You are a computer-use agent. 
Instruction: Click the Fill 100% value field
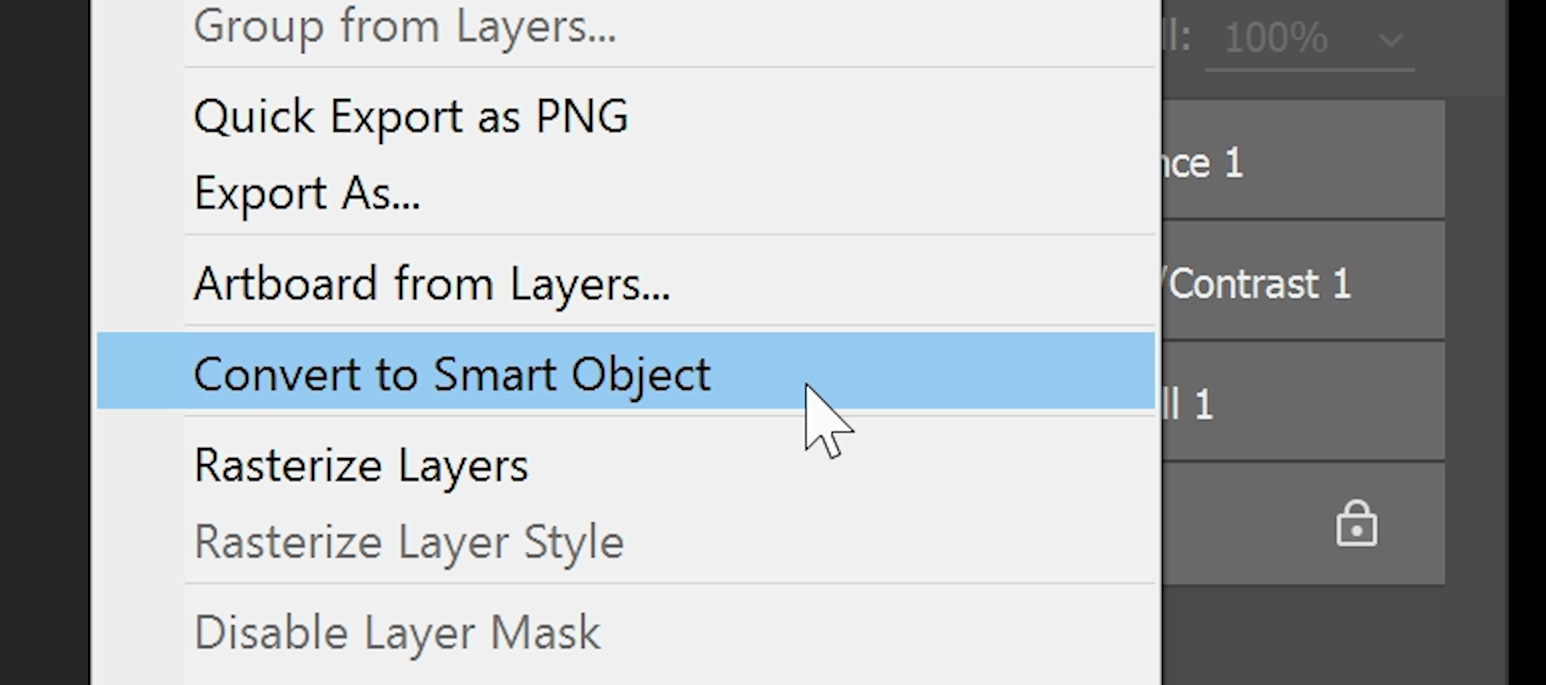tap(1275, 40)
